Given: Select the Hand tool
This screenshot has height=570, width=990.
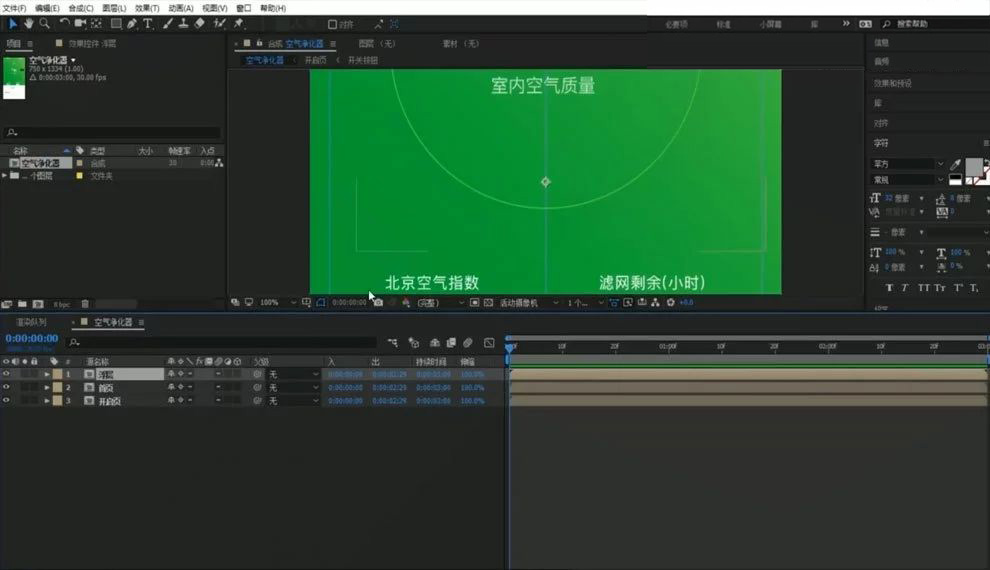Looking at the screenshot, I should 28,24.
